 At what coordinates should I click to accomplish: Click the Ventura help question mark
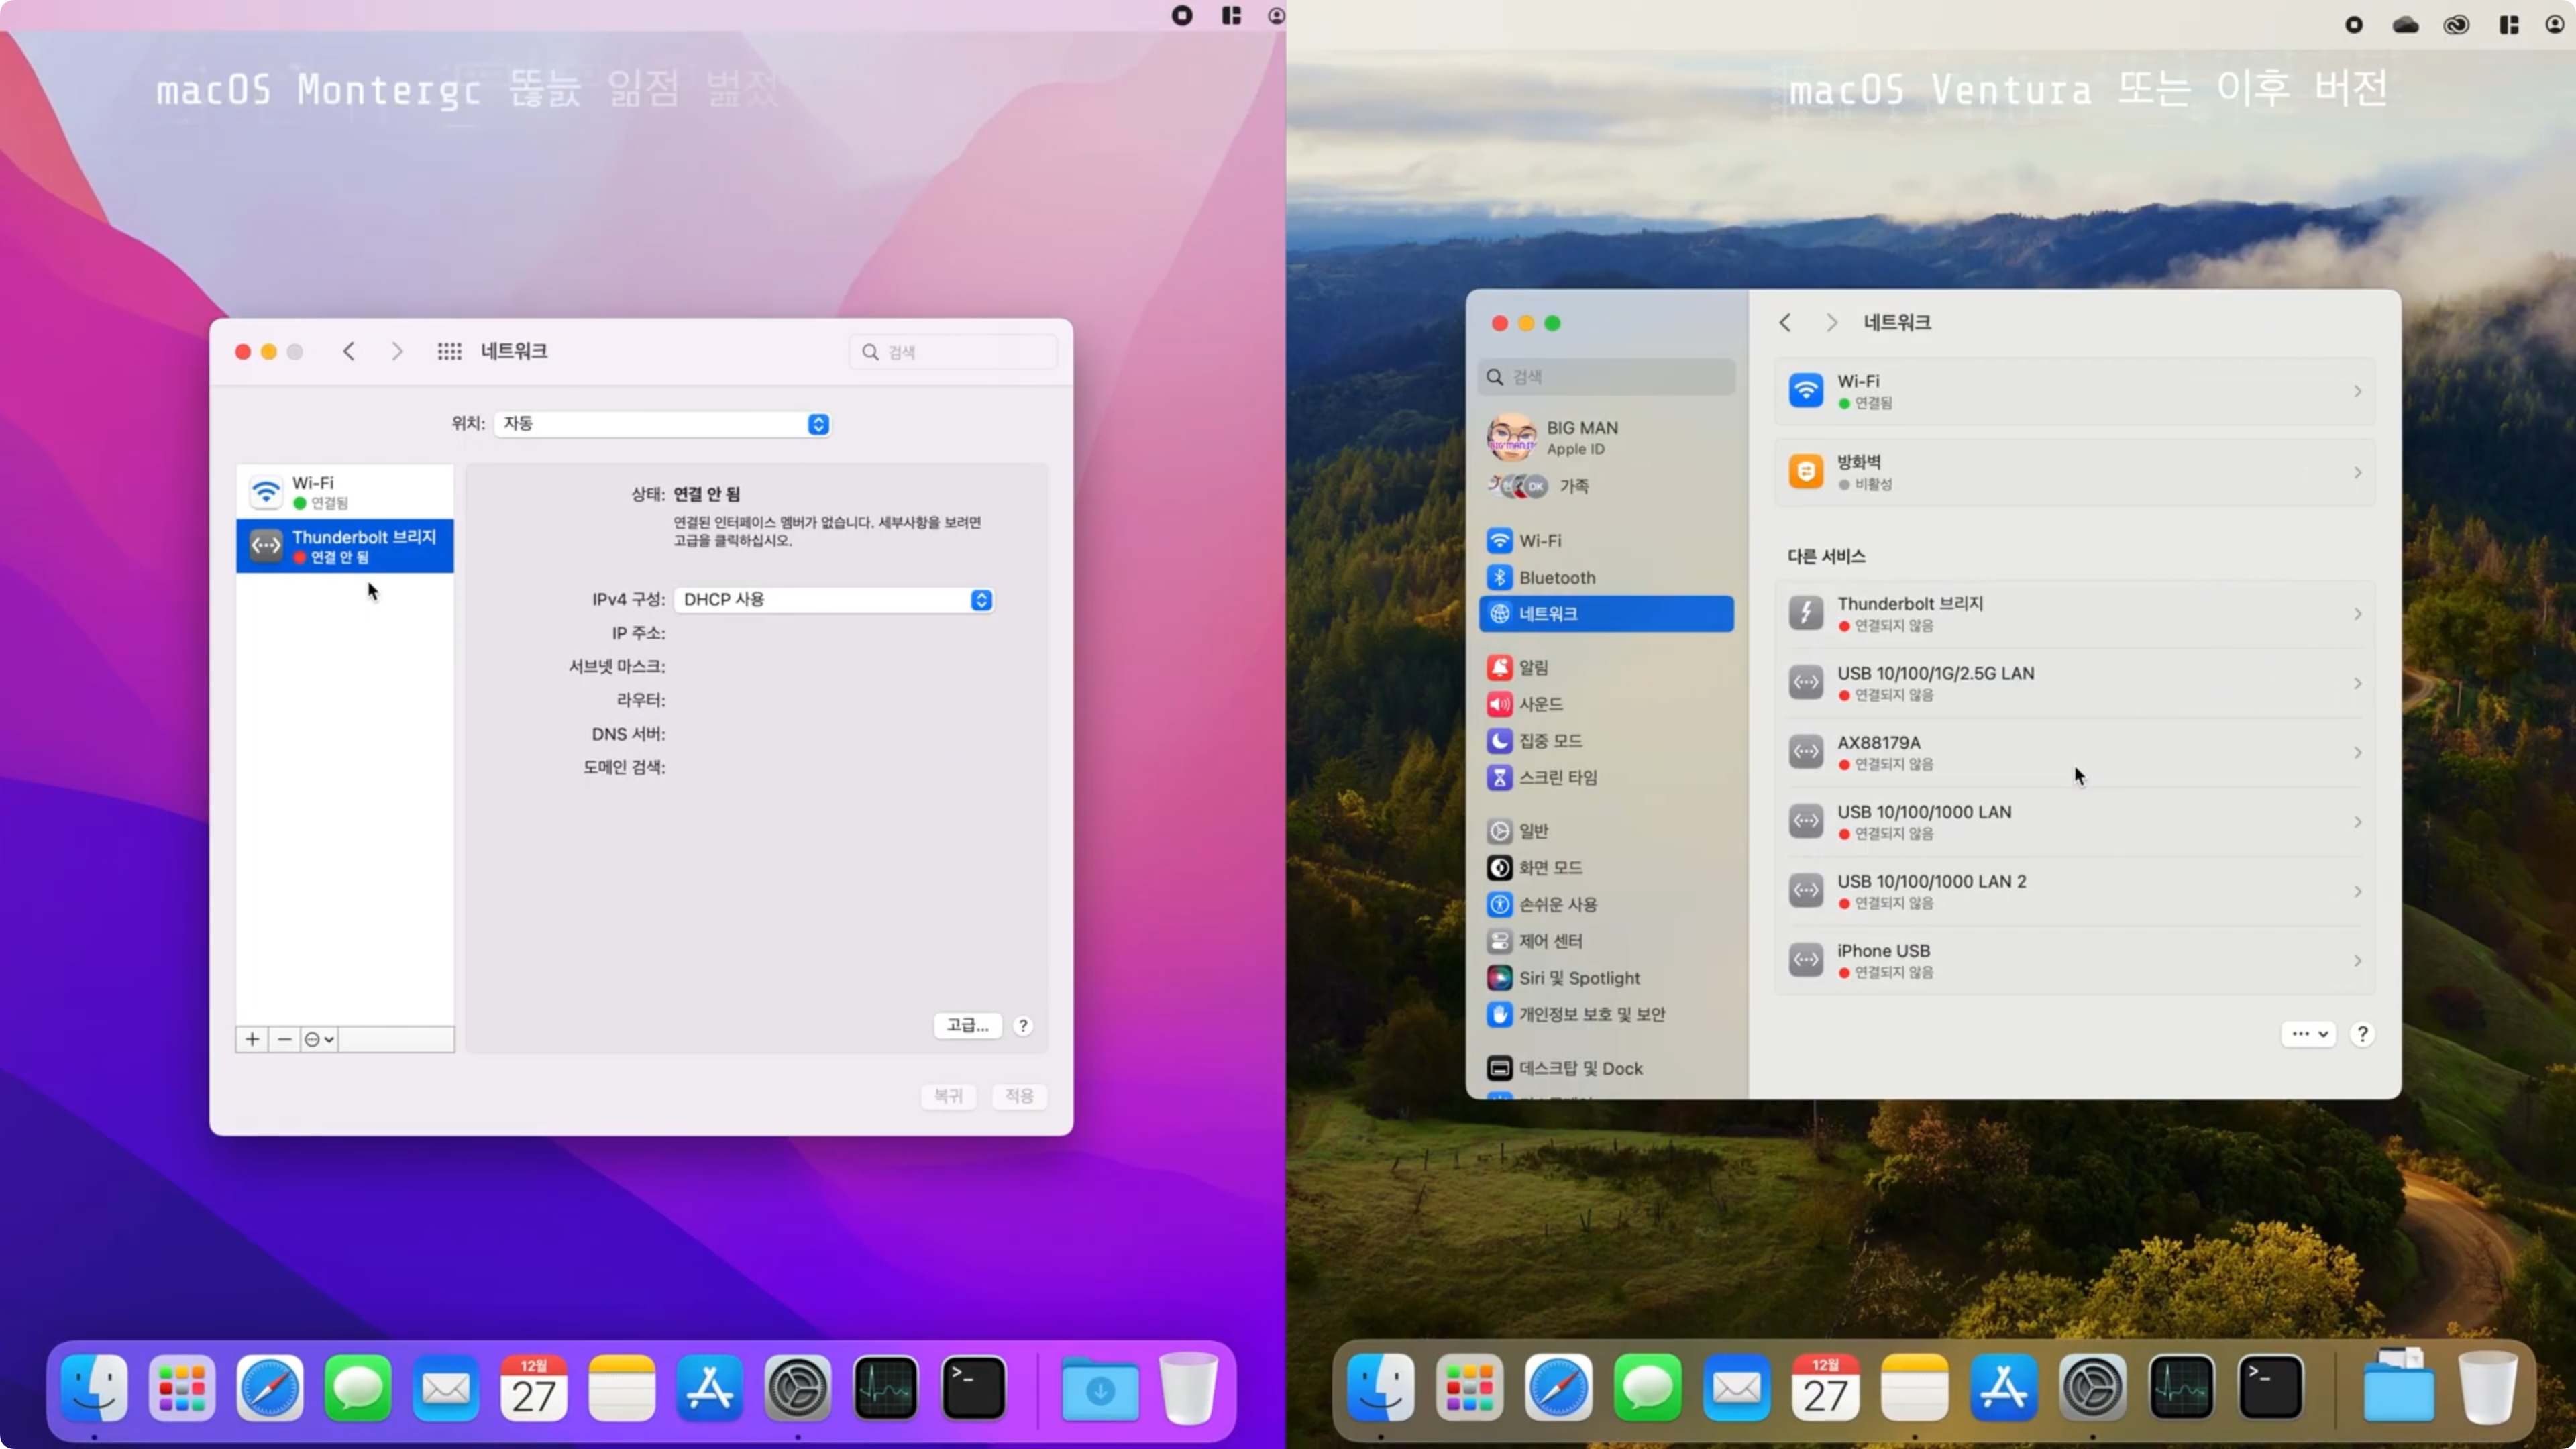point(2362,1034)
